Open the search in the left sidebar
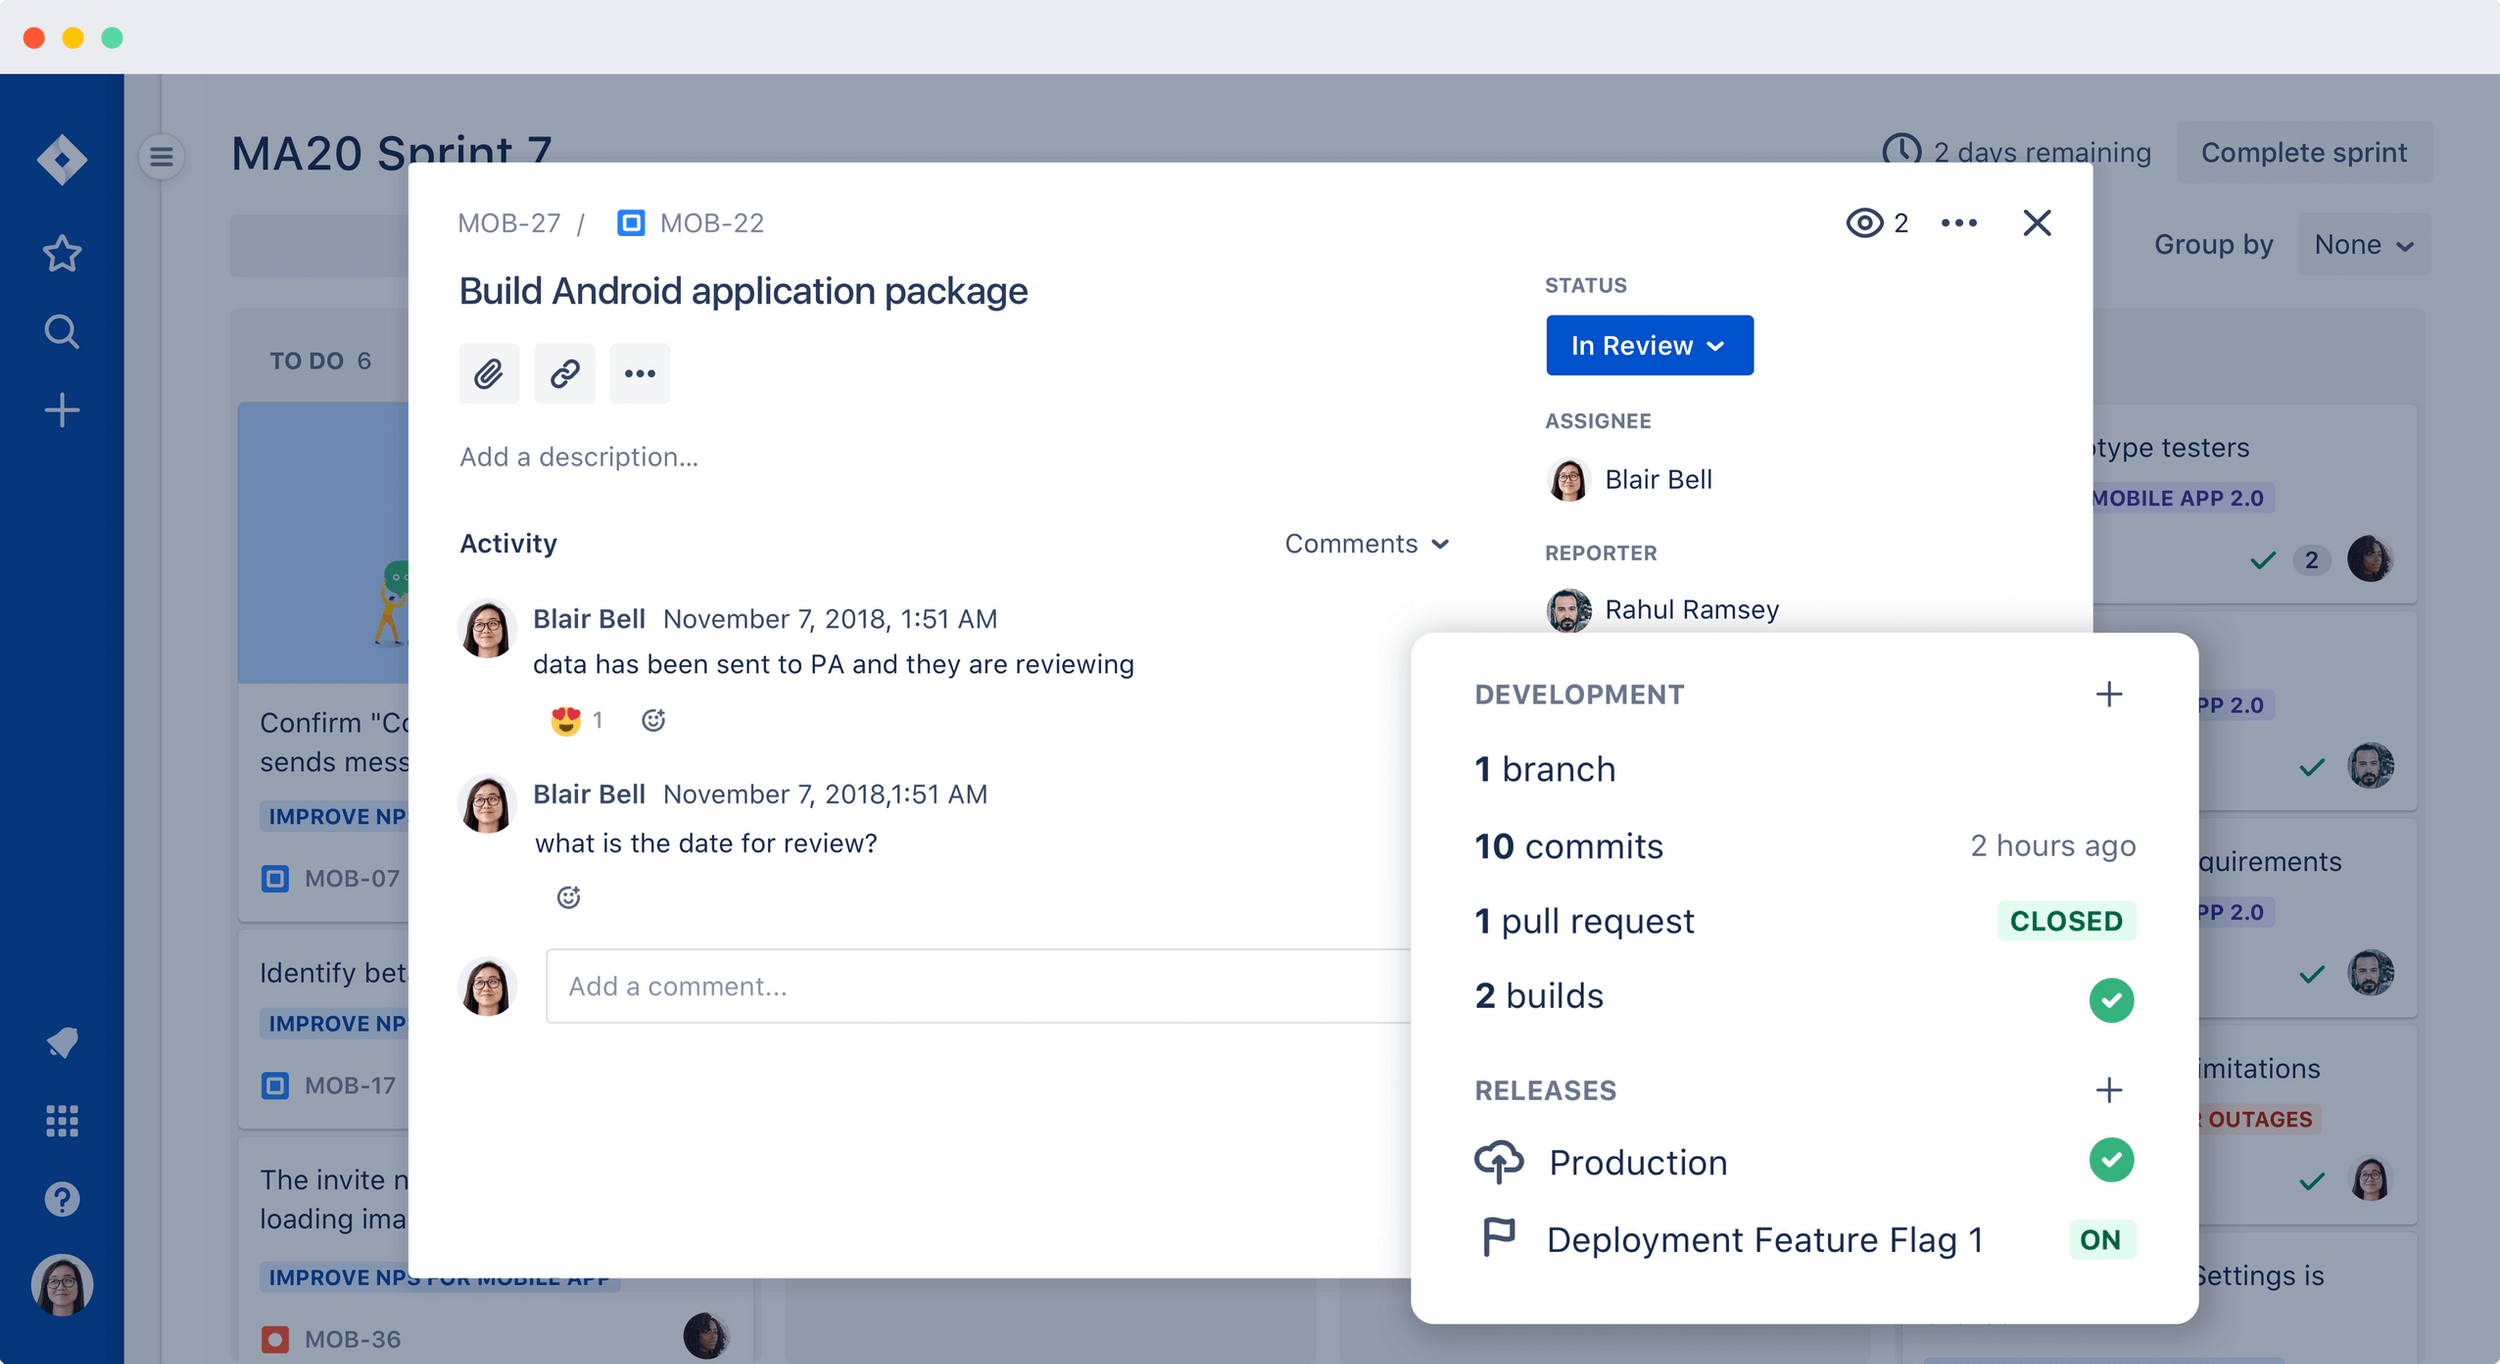The width and height of the screenshot is (2500, 1364). pos(62,331)
